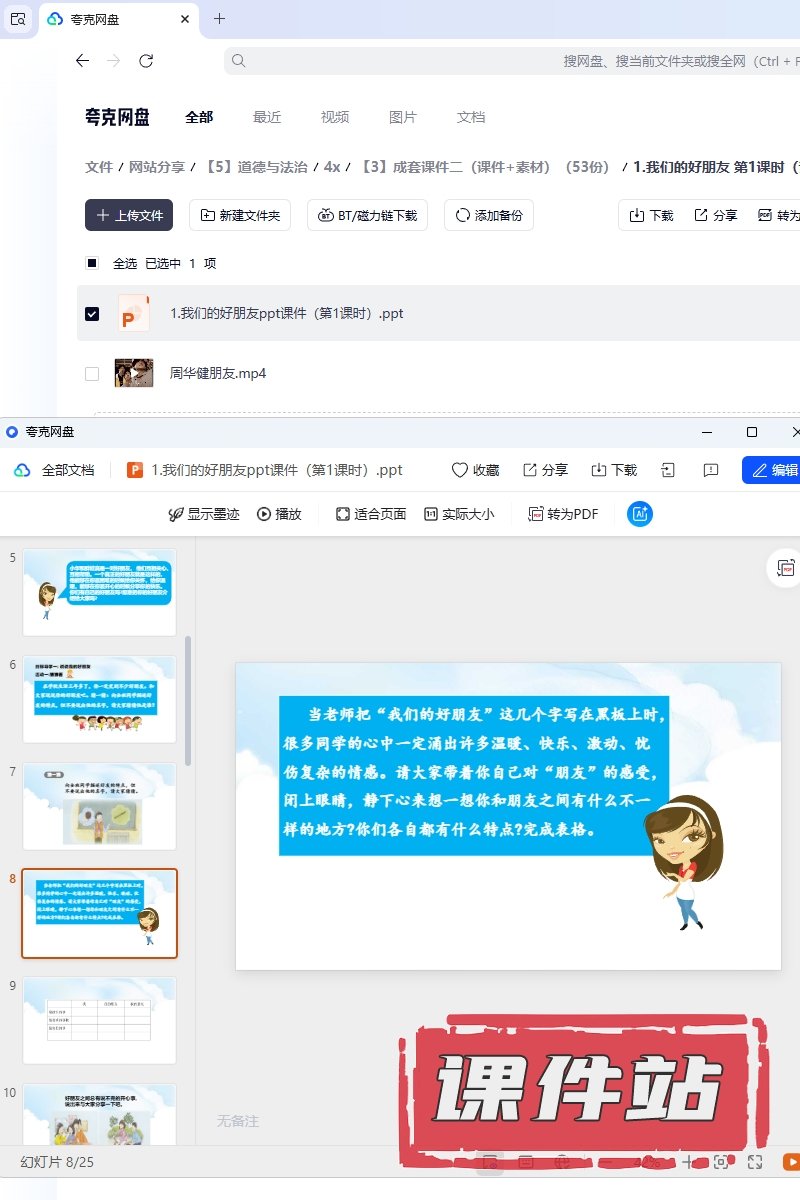Open a new browser tab with plus icon
The image size is (800, 1200).
coord(220,19)
